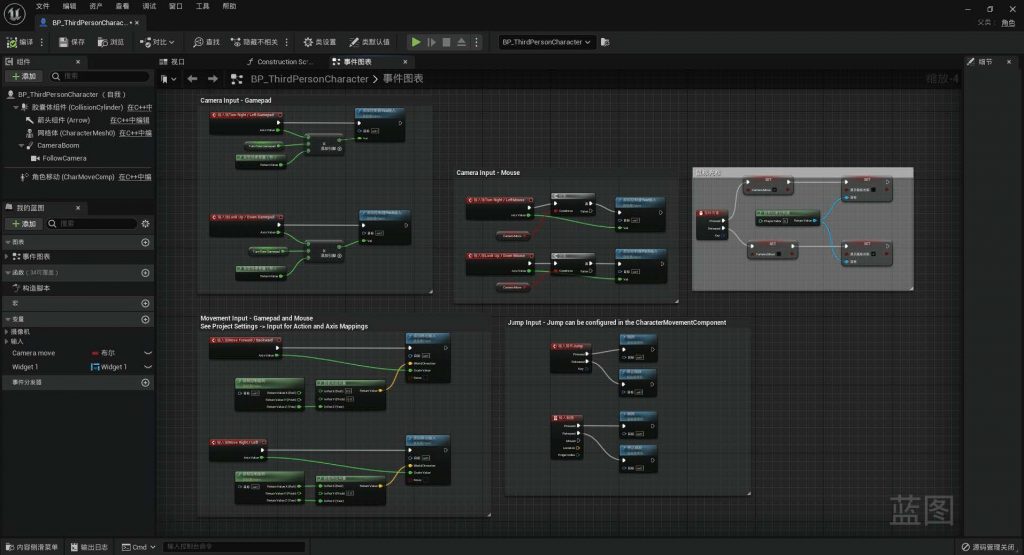
Task: Click 添加 button in 我的蓝图 panel
Action: click(24, 223)
